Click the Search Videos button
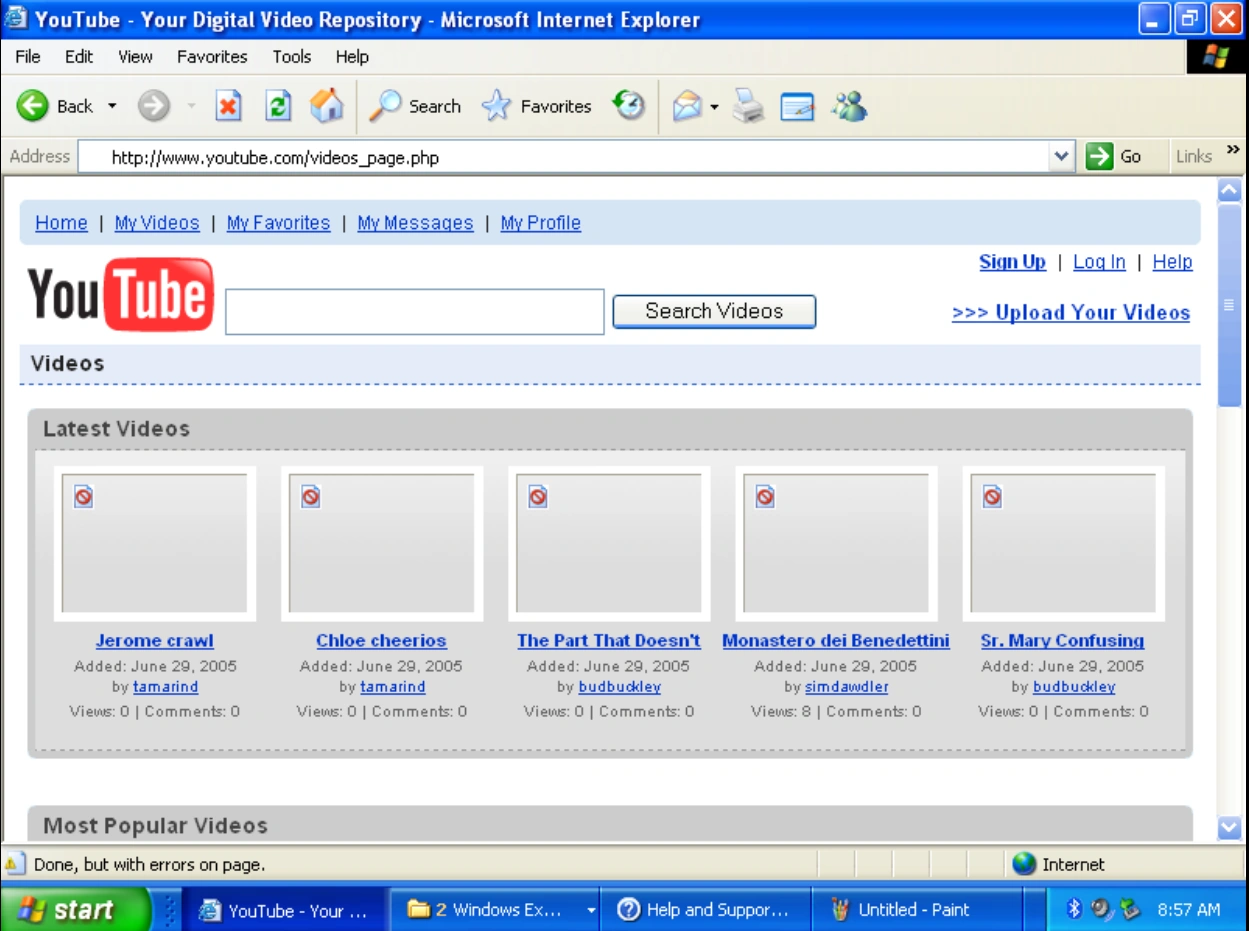The height and width of the screenshot is (931, 1249). tap(714, 311)
